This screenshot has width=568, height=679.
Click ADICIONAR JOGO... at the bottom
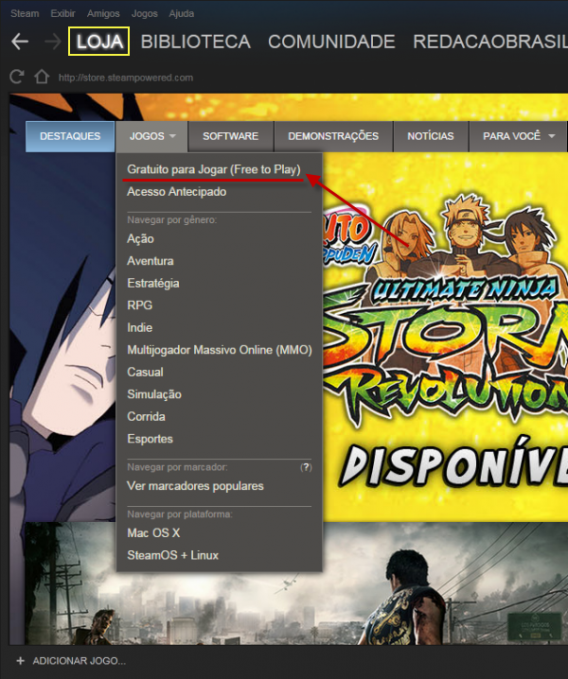pos(79,661)
